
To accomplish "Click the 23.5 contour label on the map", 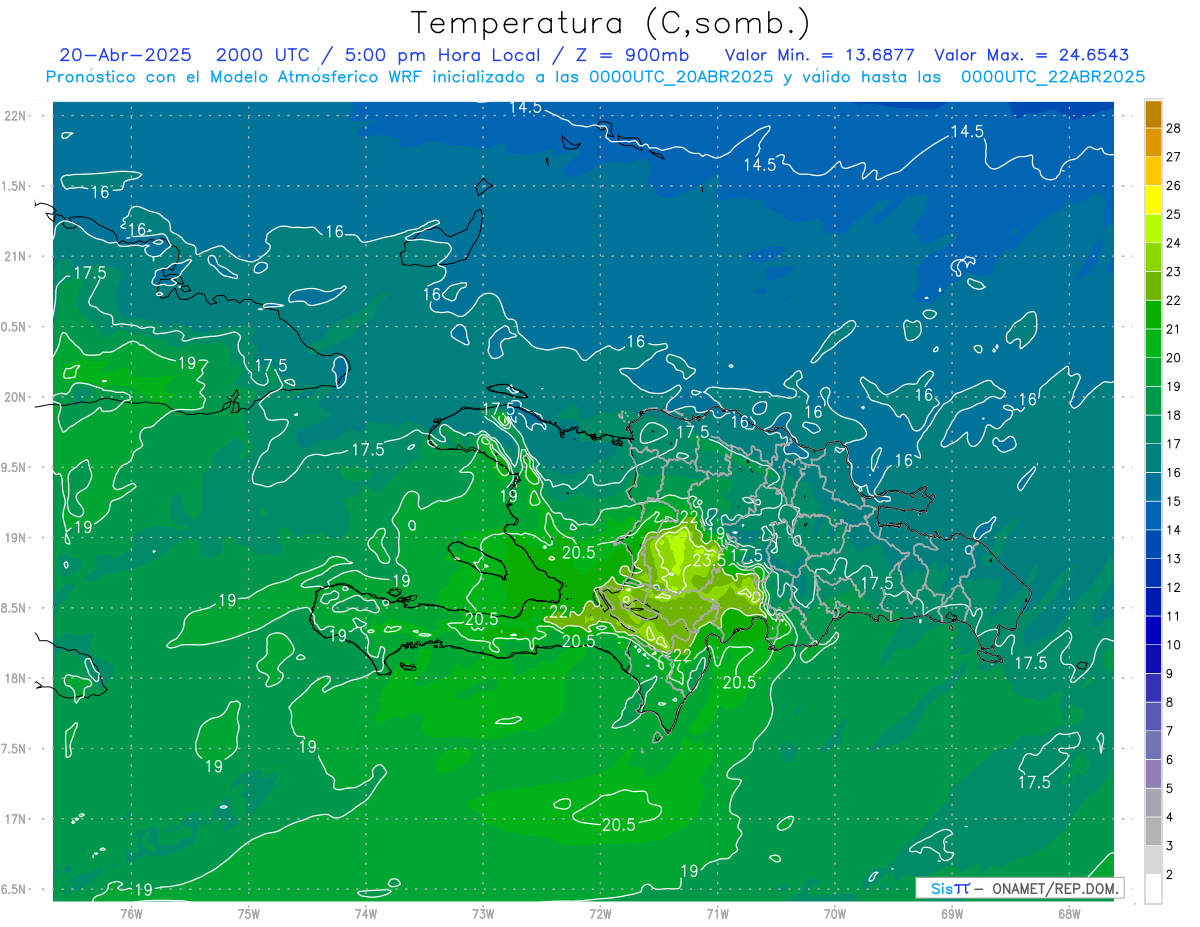I will coord(709,561).
